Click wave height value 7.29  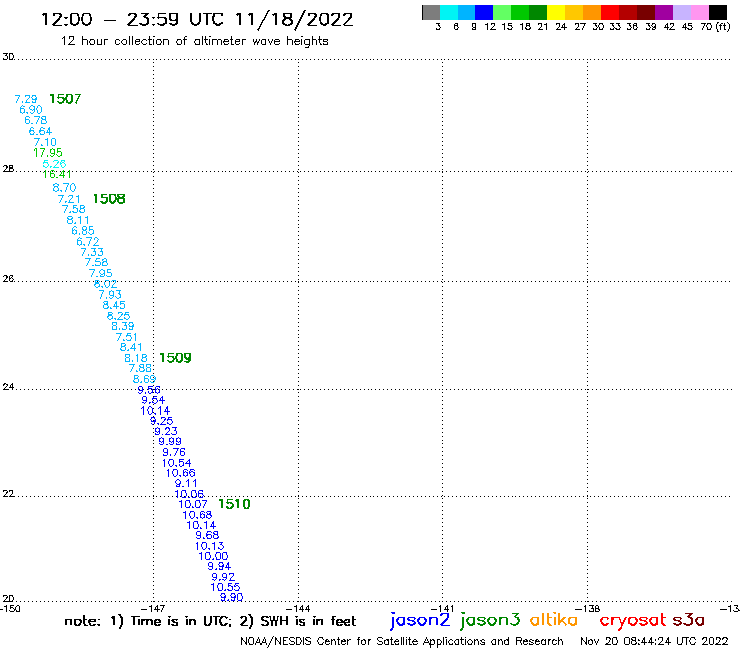click(x=26, y=99)
